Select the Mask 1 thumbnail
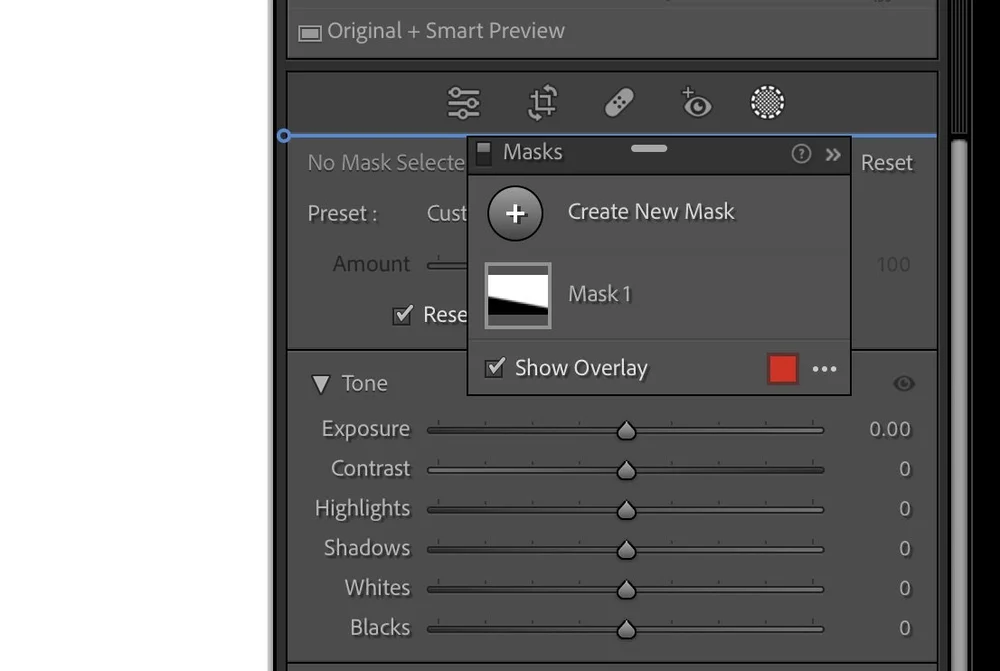 pyautogui.click(x=518, y=295)
